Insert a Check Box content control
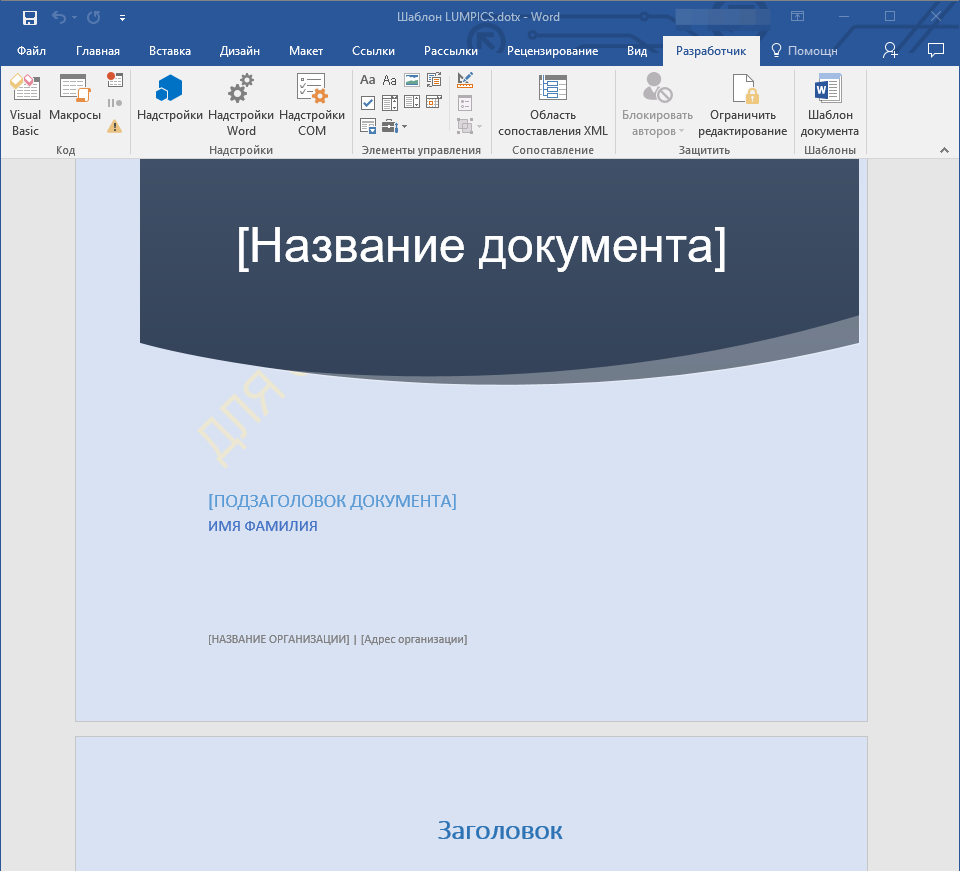Screen dimensions: 960x871 [368, 103]
